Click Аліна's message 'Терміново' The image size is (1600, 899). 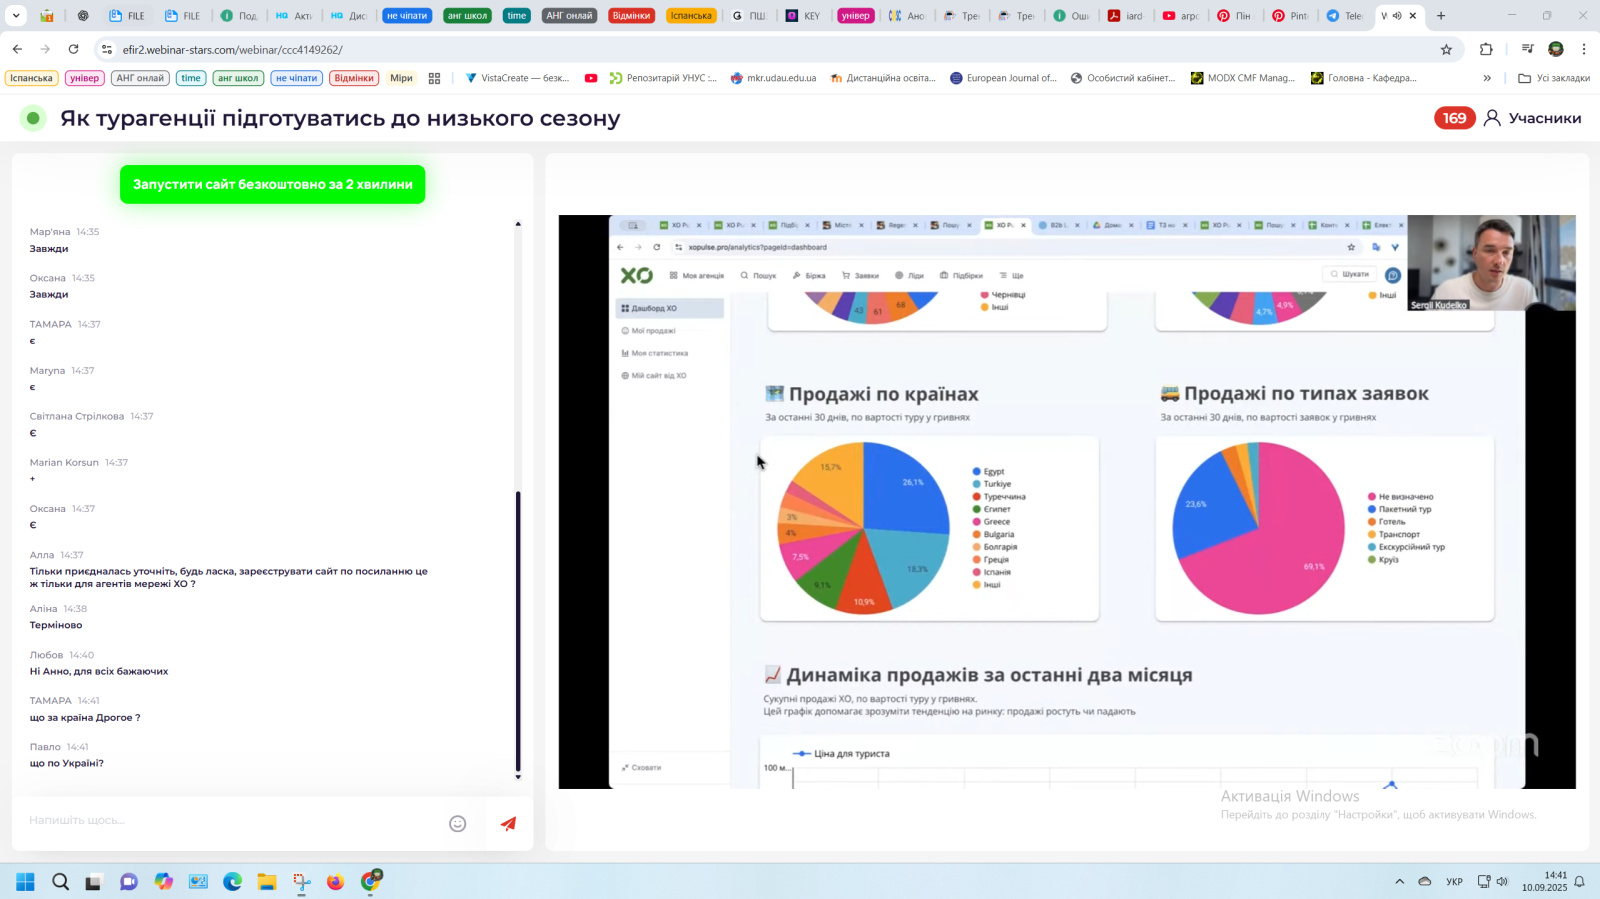(56, 625)
